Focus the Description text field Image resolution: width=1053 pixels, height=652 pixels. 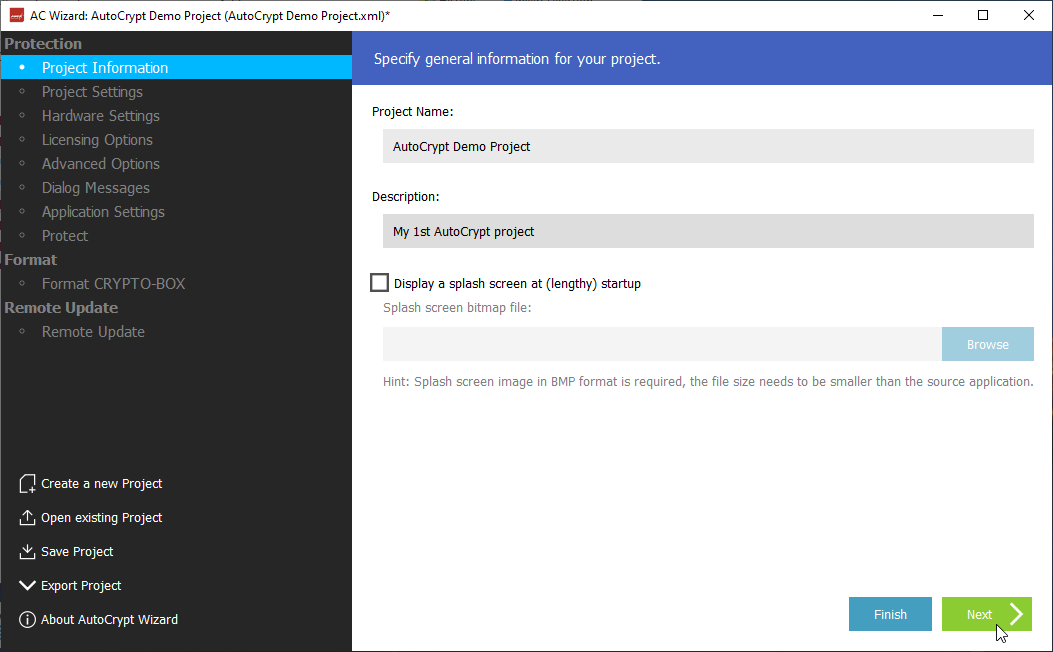(x=707, y=231)
